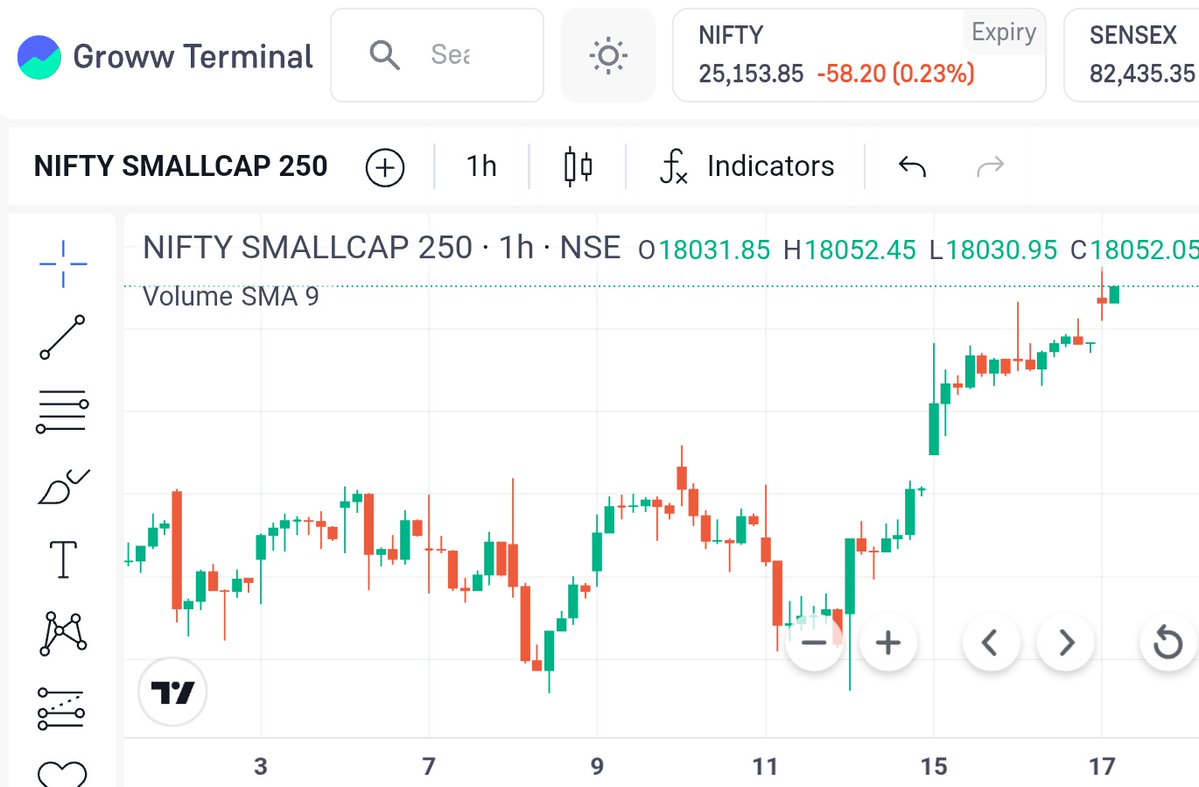
Task: Reset the chart view
Action: pyautogui.click(x=1168, y=642)
